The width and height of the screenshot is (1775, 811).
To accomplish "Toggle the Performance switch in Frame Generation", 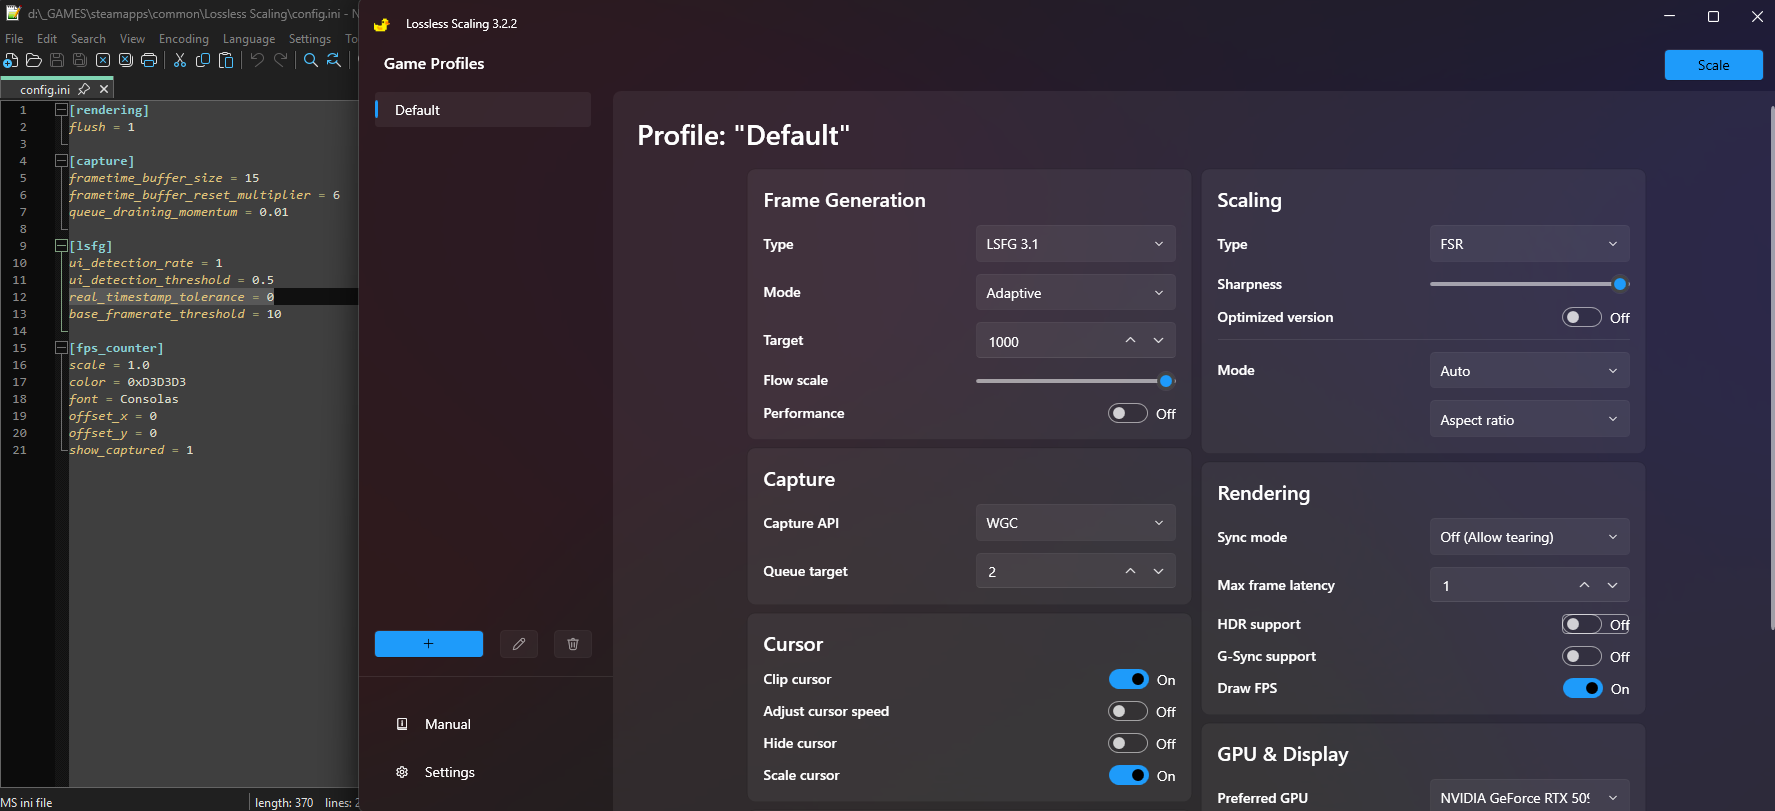I will [1128, 414].
